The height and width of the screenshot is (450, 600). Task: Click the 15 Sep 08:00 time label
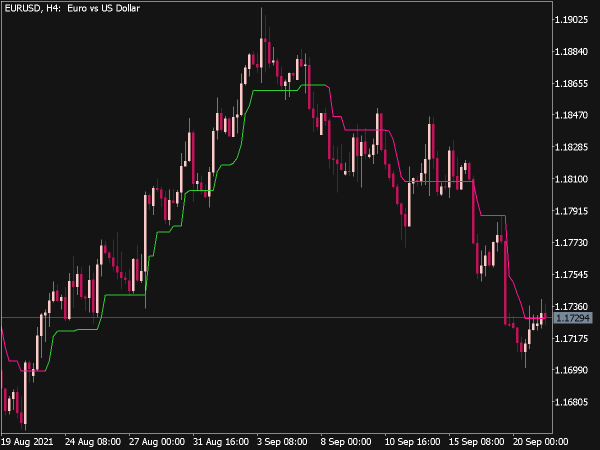pos(476,442)
